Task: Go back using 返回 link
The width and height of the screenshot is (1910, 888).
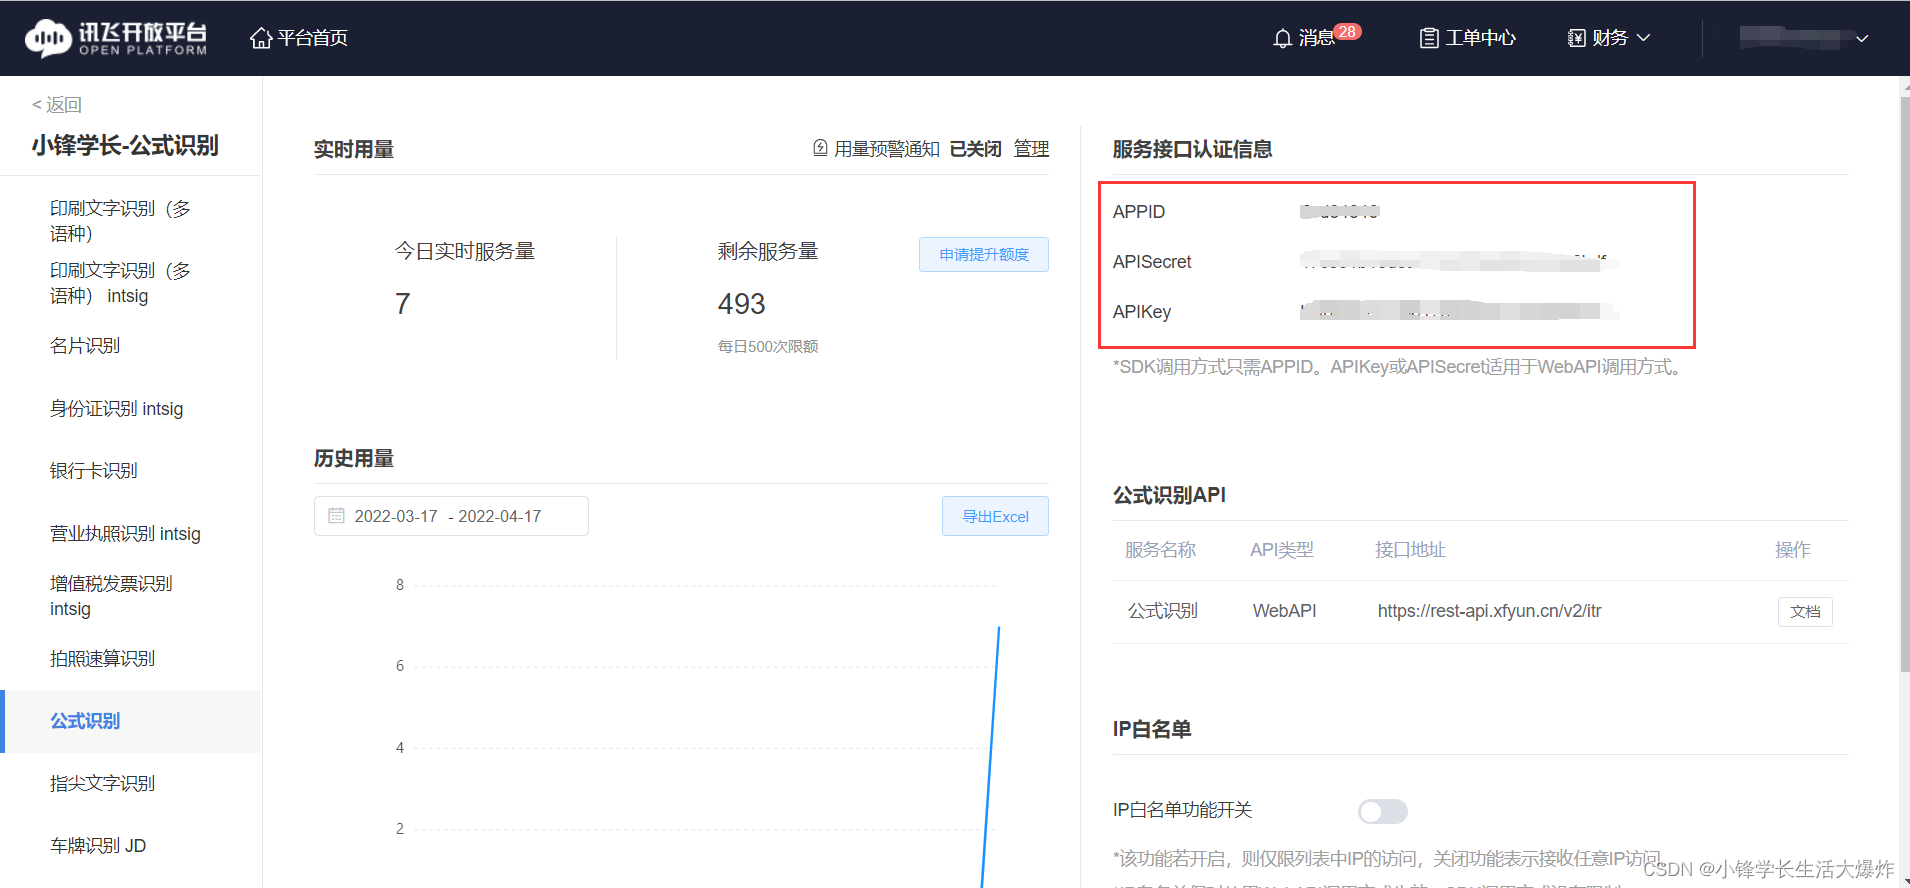Action: tap(57, 105)
